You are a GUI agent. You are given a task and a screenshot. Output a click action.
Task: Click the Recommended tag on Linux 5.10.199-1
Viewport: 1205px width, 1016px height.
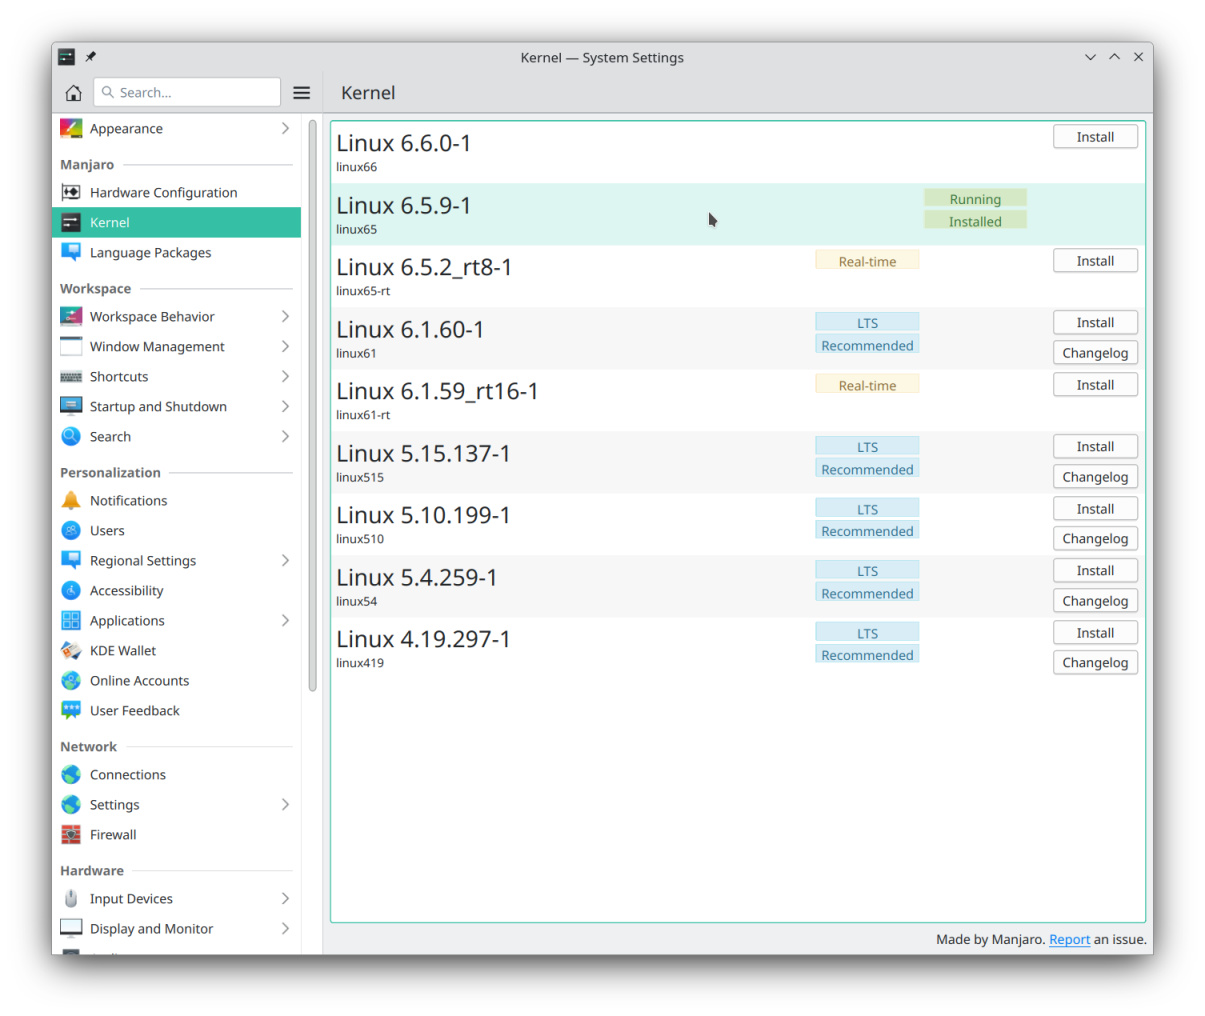click(867, 531)
